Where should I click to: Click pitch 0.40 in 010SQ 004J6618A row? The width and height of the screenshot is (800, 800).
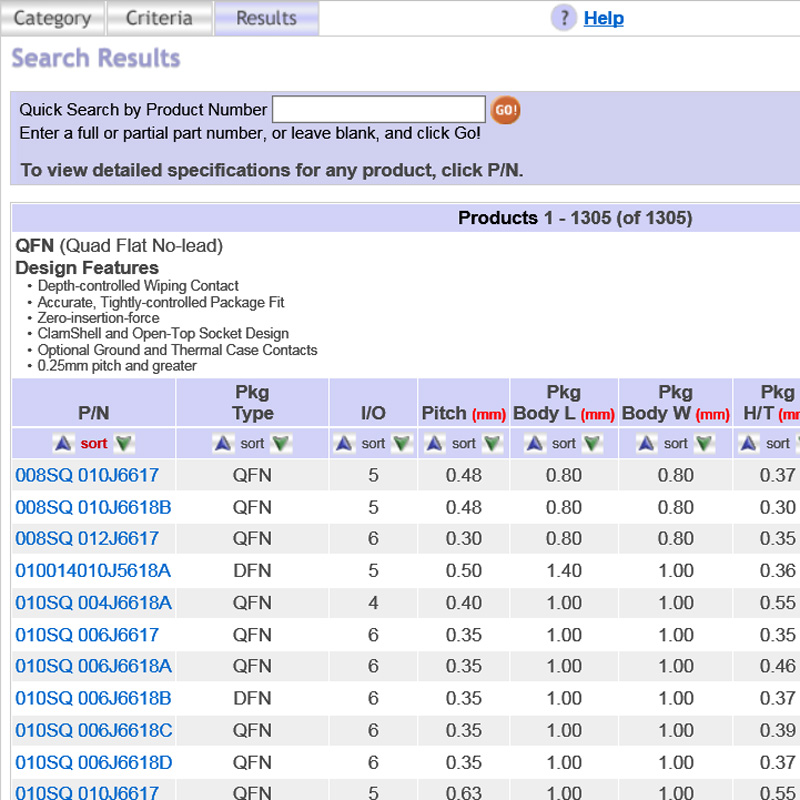[463, 603]
